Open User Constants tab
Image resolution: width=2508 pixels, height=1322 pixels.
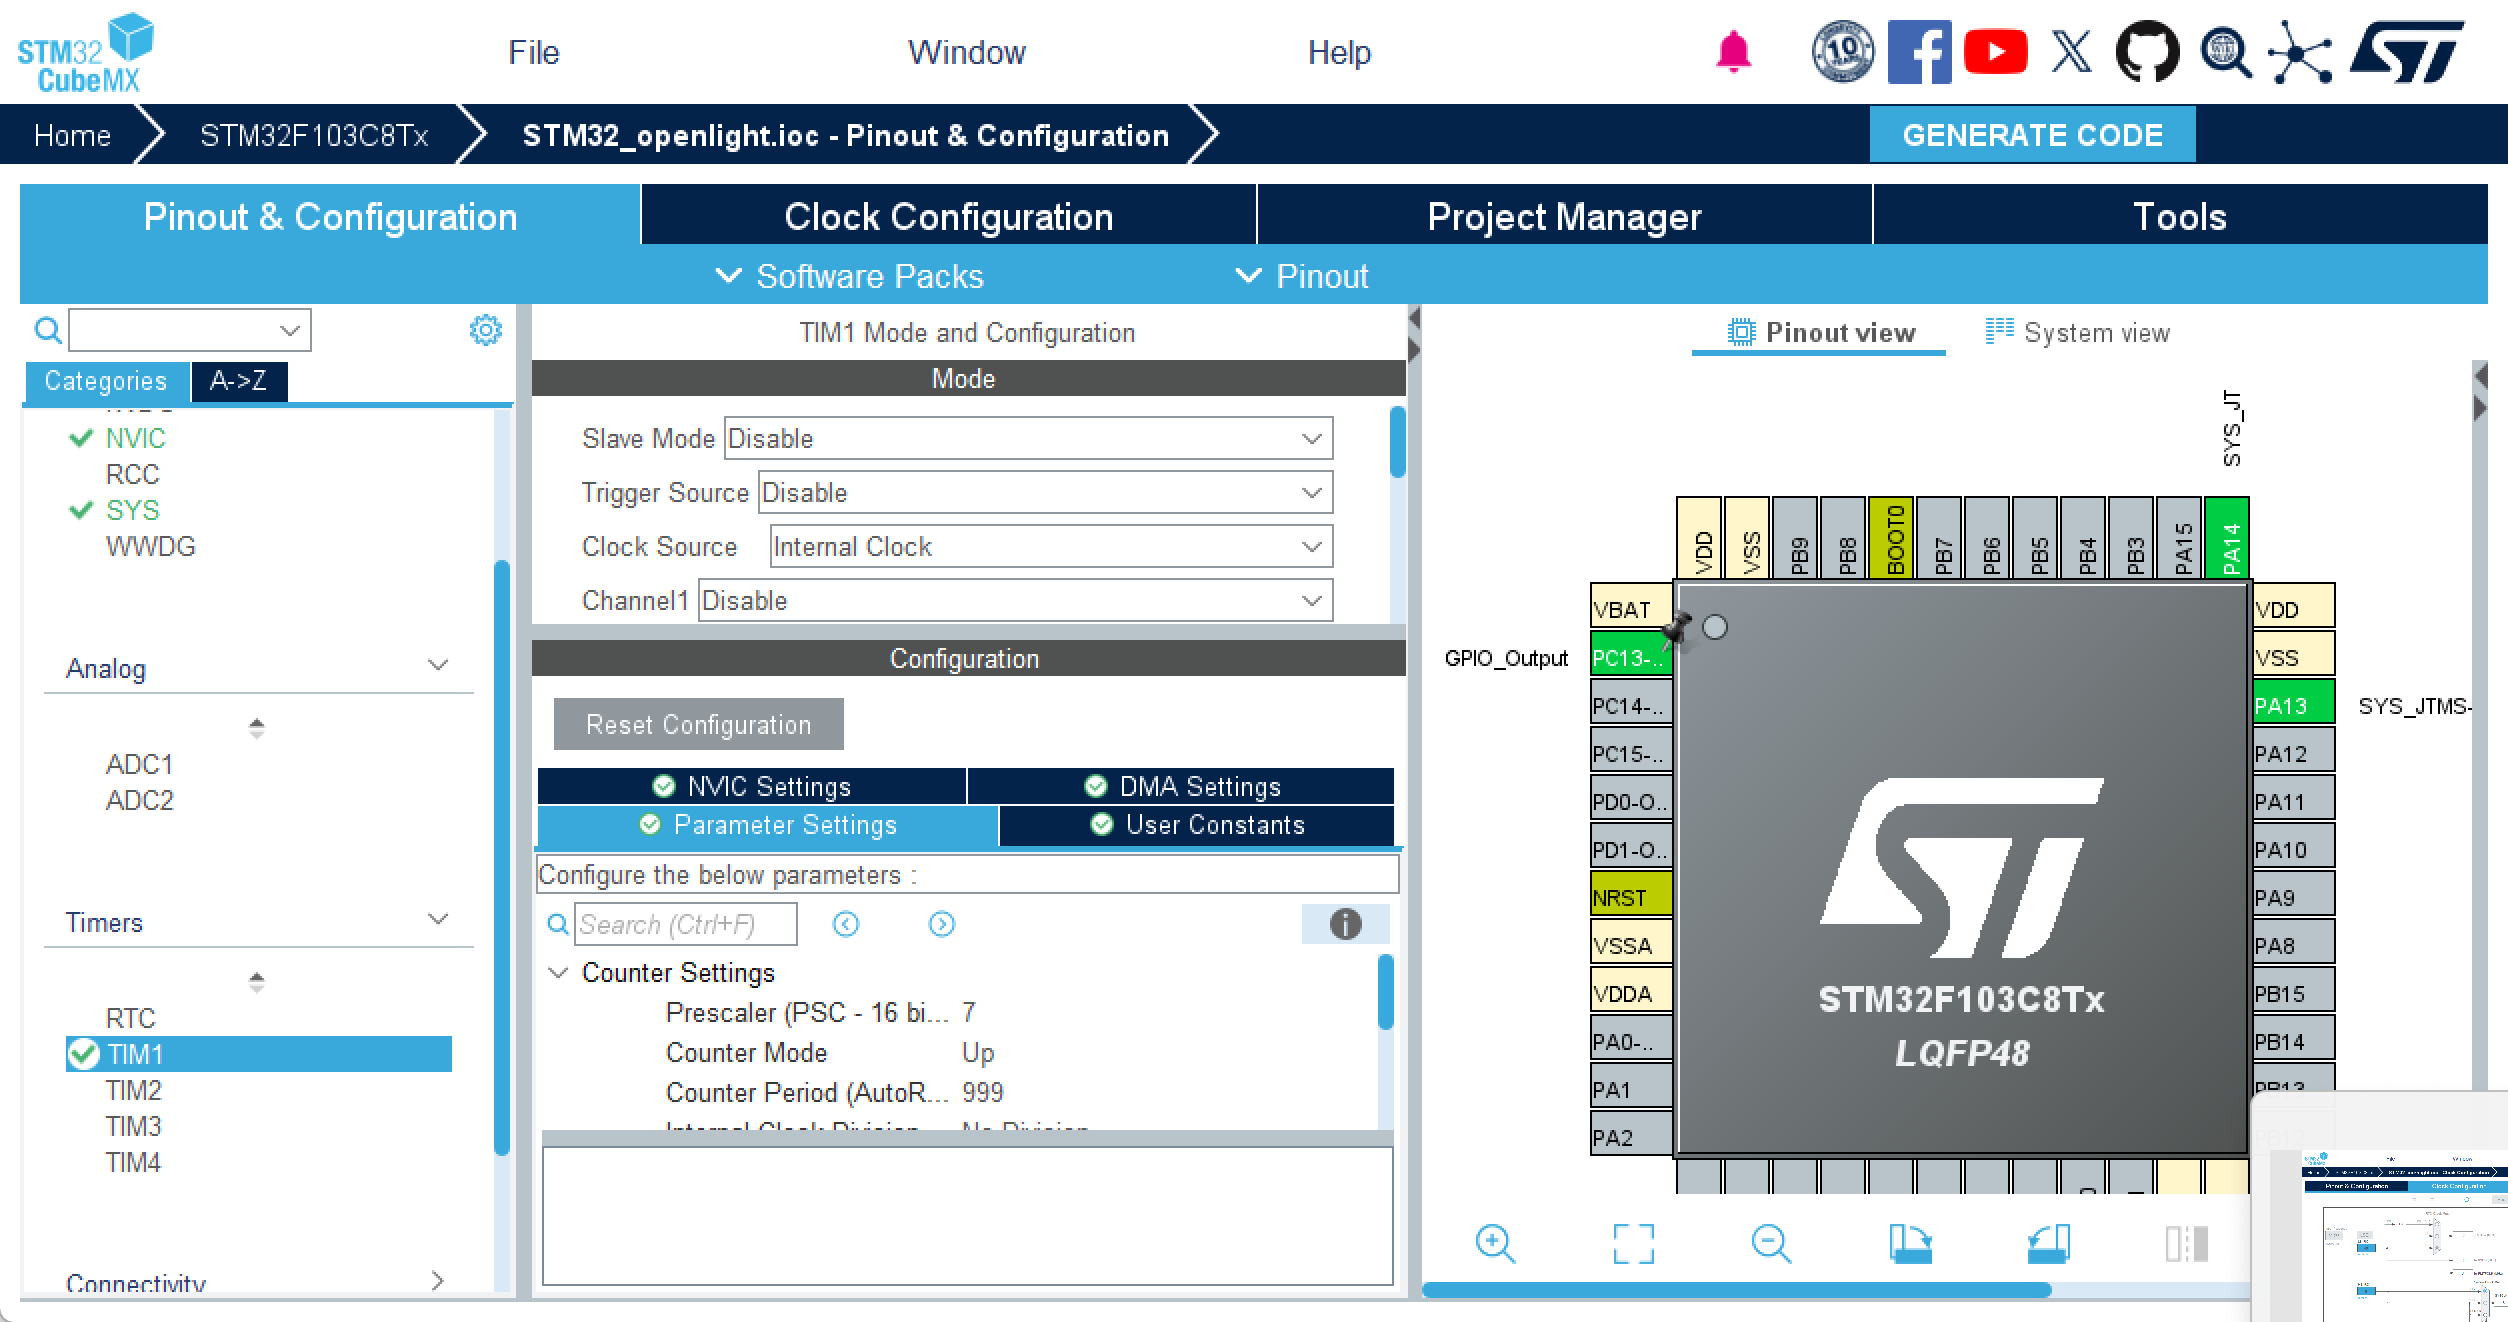coord(1197,825)
